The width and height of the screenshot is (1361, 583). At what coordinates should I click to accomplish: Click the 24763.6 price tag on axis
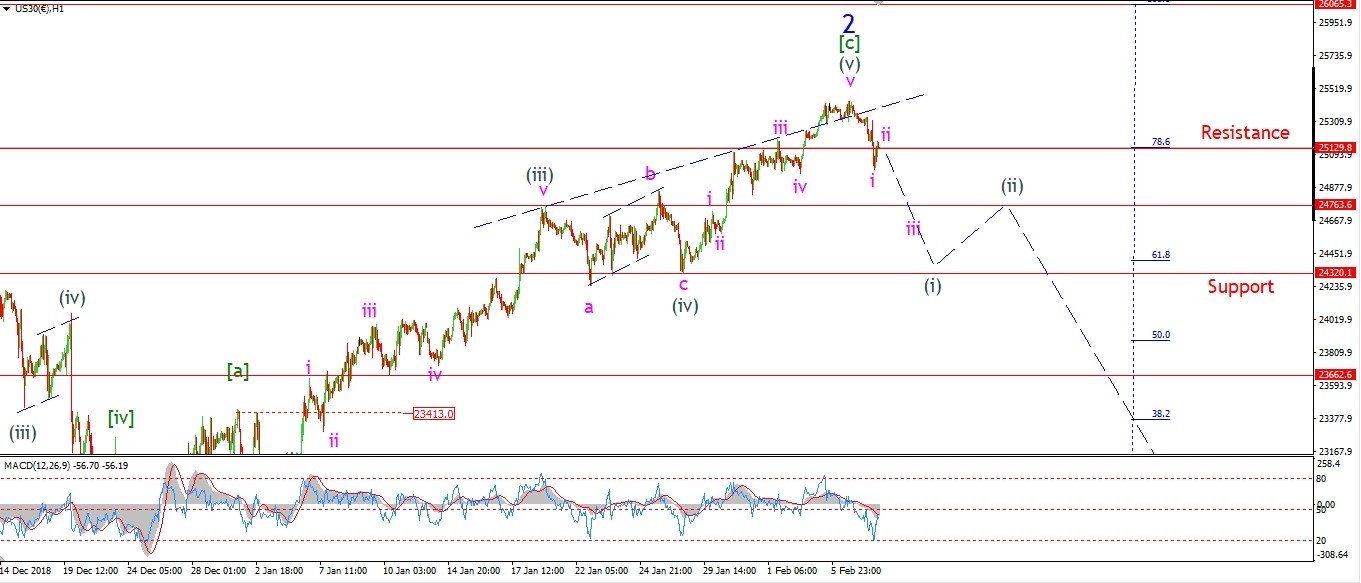[1336, 205]
